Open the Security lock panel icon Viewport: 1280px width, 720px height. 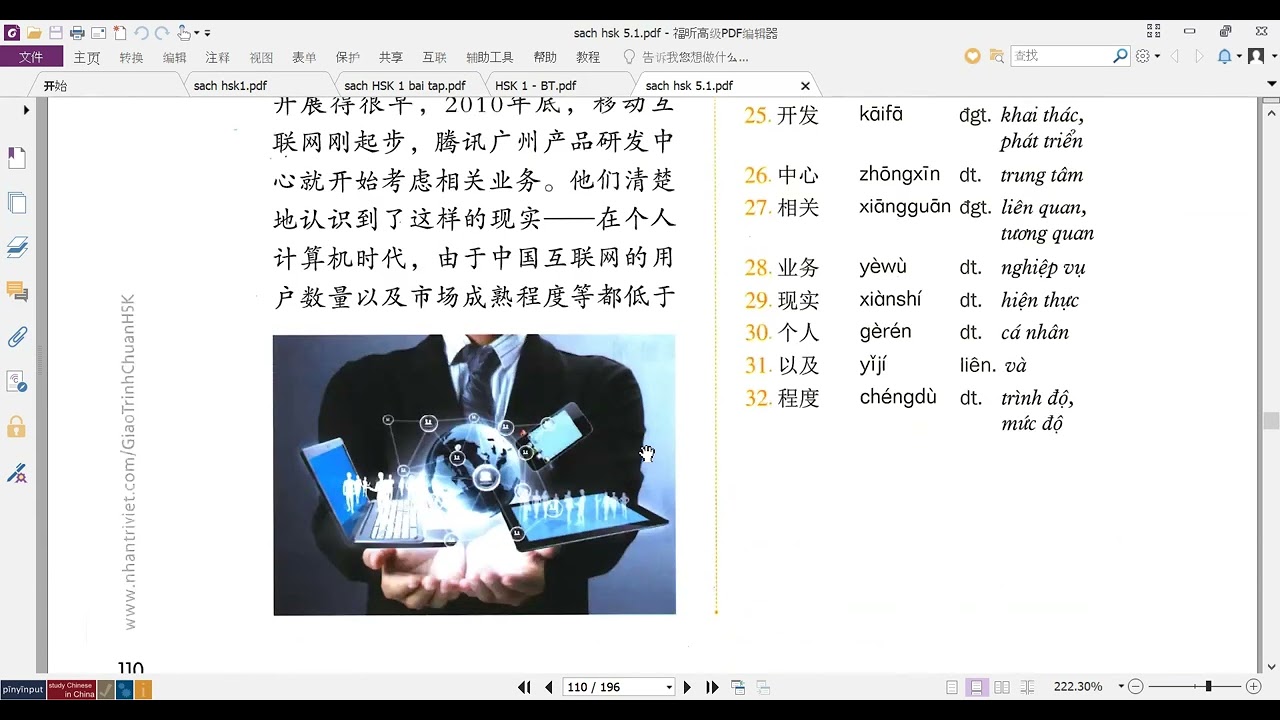[17, 427]
